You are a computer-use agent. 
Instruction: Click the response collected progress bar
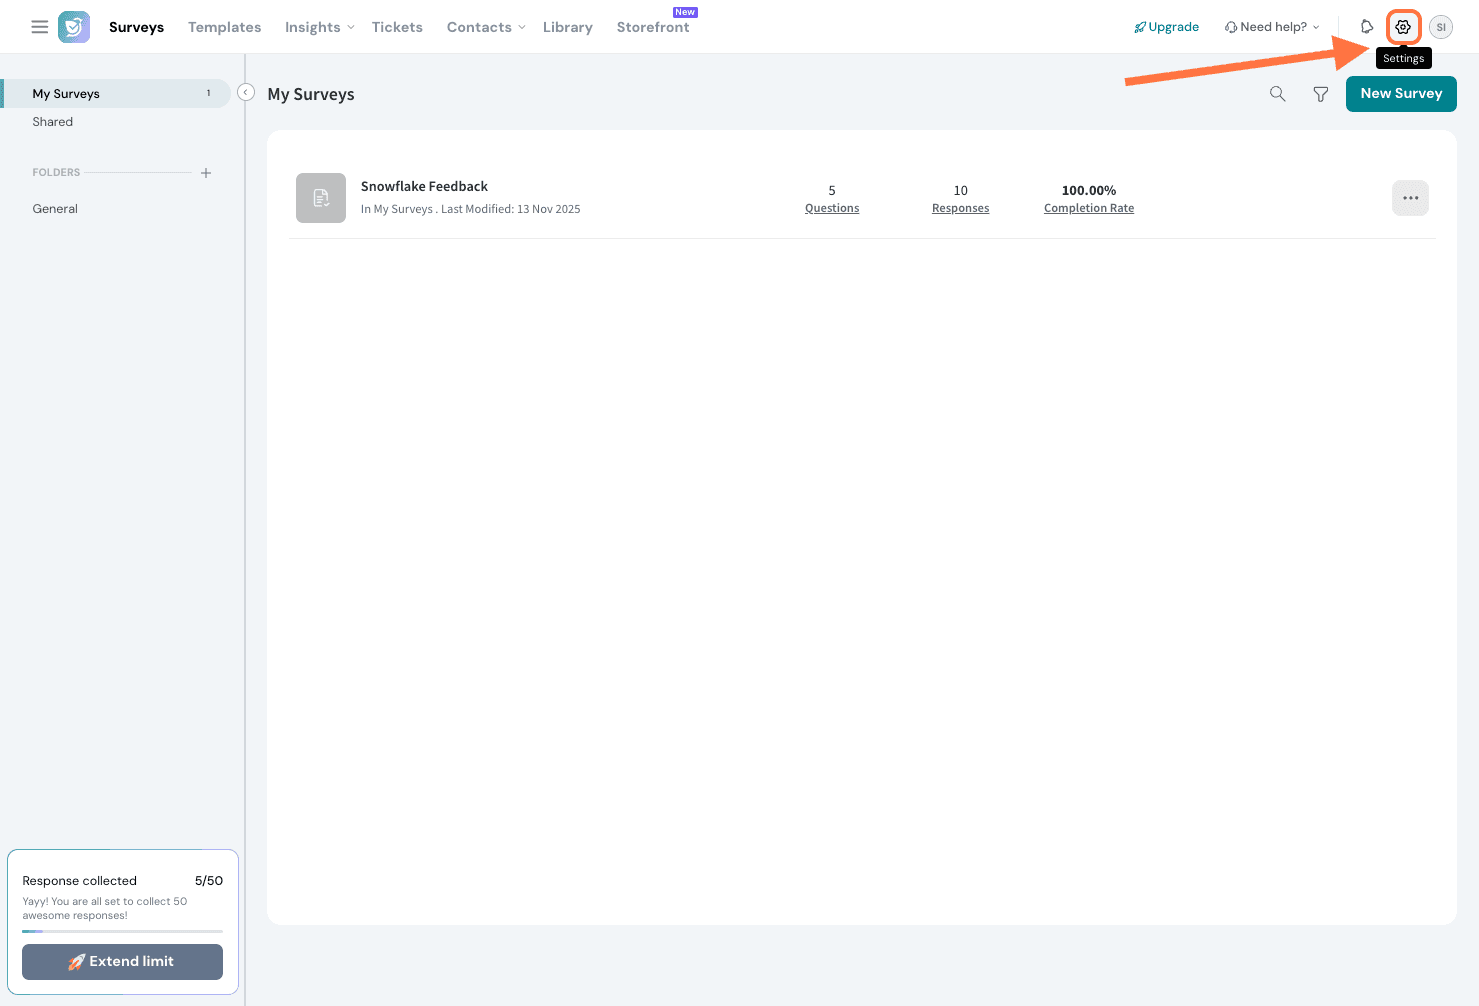(122, 931)
